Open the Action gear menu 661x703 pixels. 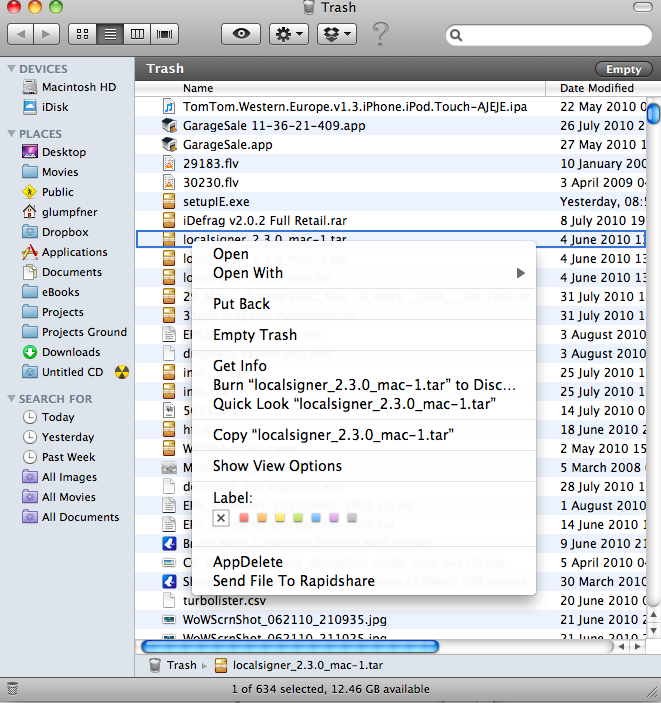point(289,34)
